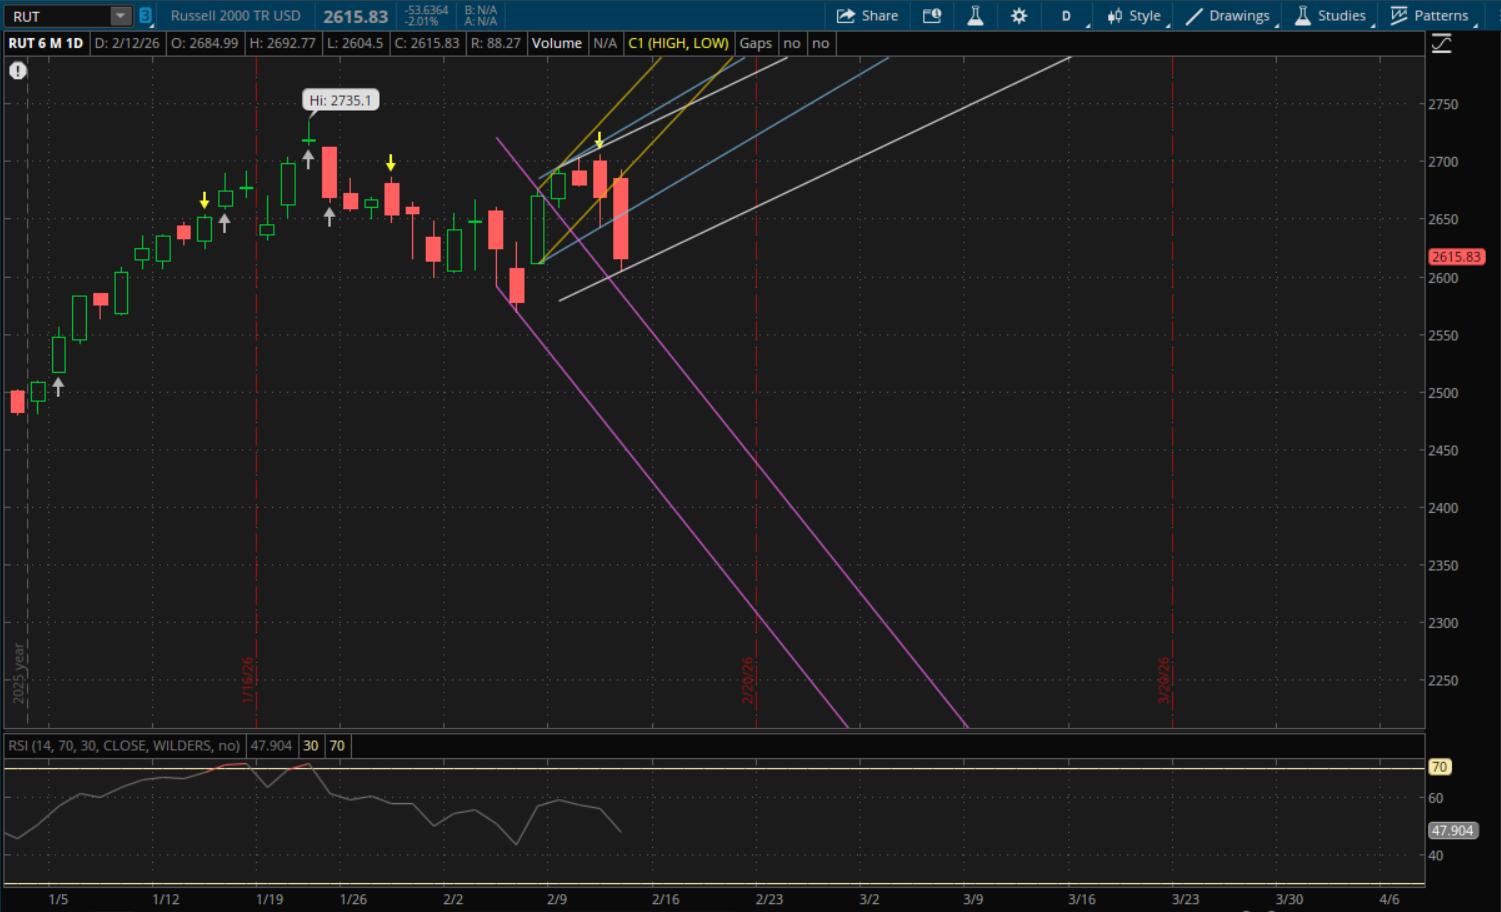This screenshot has width=1501, height=912.
Task: Click the red 2615.83 price axis label
Action: (x=1455, y=257)
